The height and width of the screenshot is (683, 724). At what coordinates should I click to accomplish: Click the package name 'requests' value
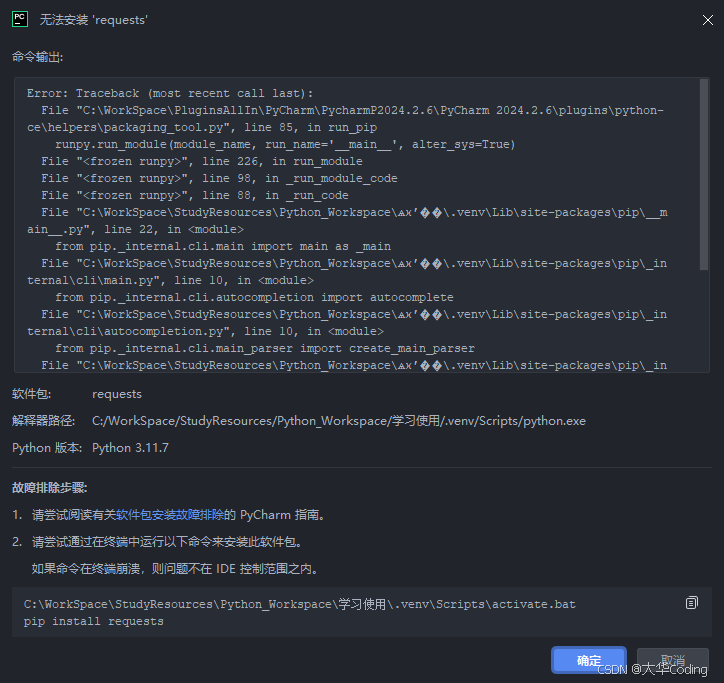(x=117, y=394)
